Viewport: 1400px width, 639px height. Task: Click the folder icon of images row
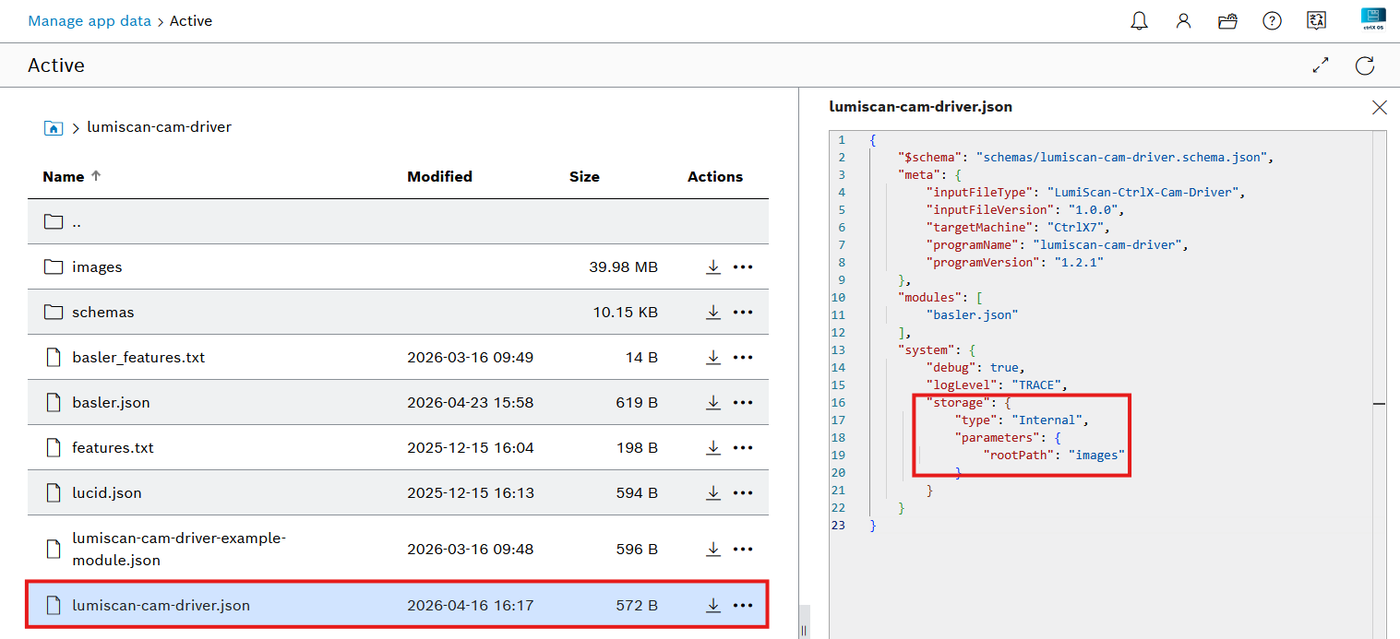point(53,267)
